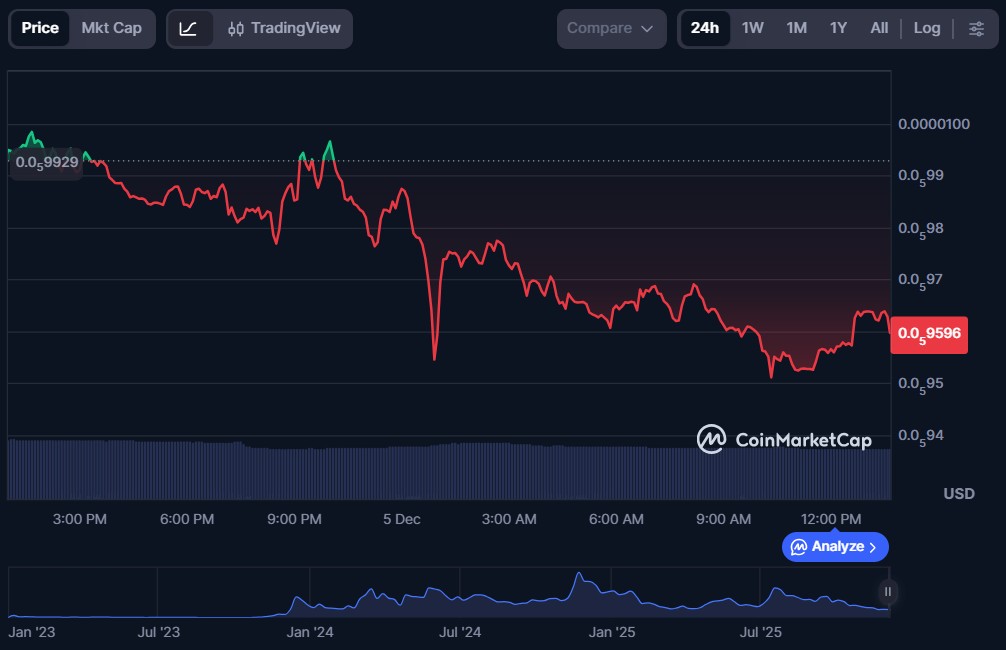Click the CoinMarketCap watermark logo
The width and height of the screenshot is (1006, 650).
(x=784, y=439)
